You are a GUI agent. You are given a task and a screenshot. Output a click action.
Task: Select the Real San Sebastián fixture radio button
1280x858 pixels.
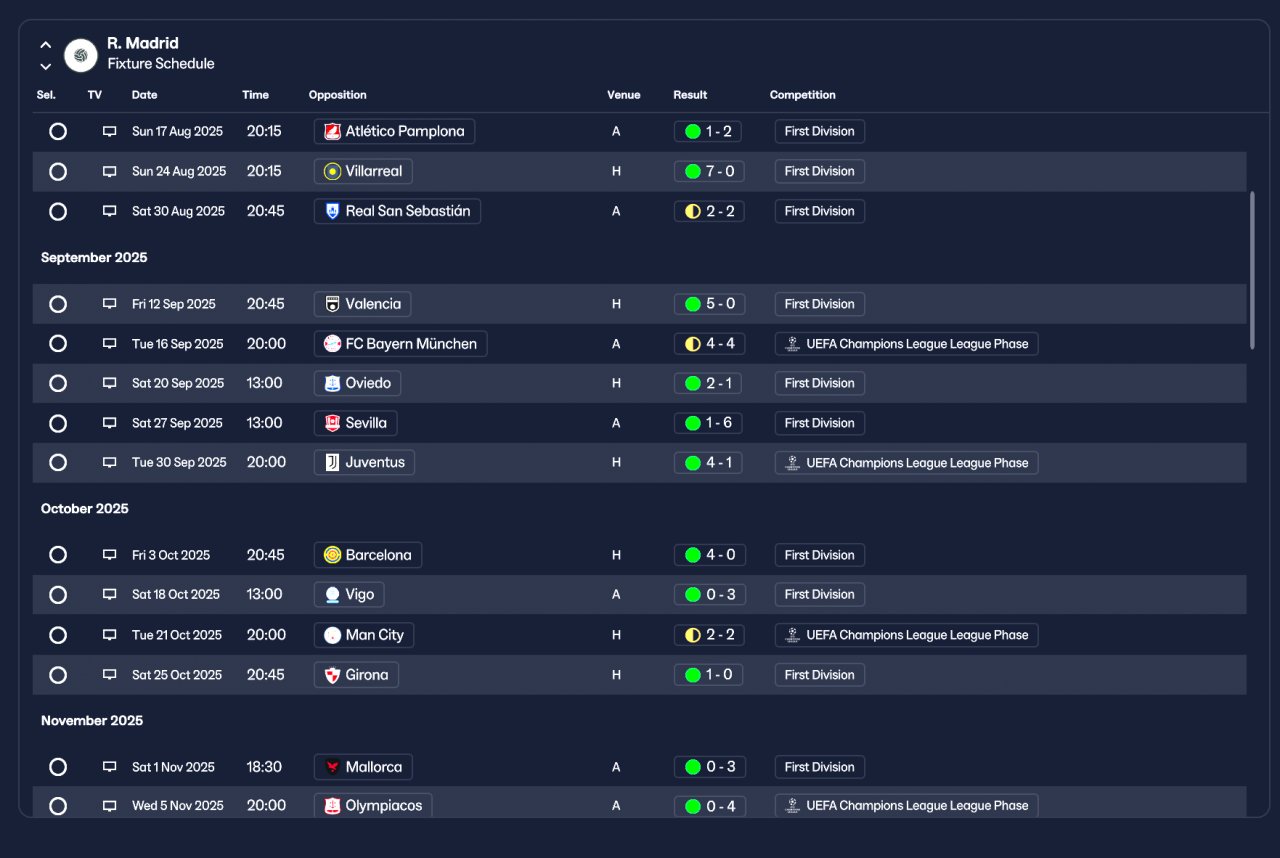pos(58,211)
